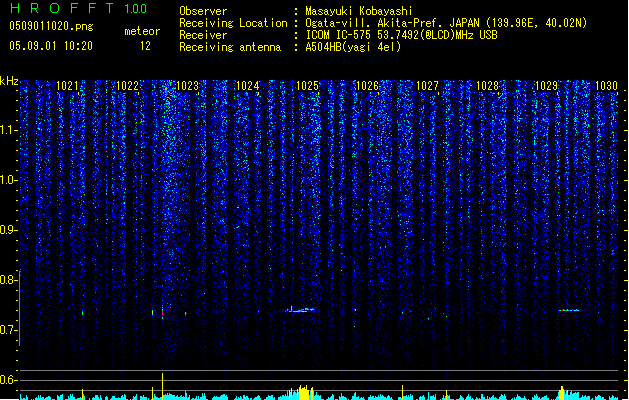Viewport: 629px width, 400px height.
Task: Click the 1021 time marker
Action: [67, 86]
